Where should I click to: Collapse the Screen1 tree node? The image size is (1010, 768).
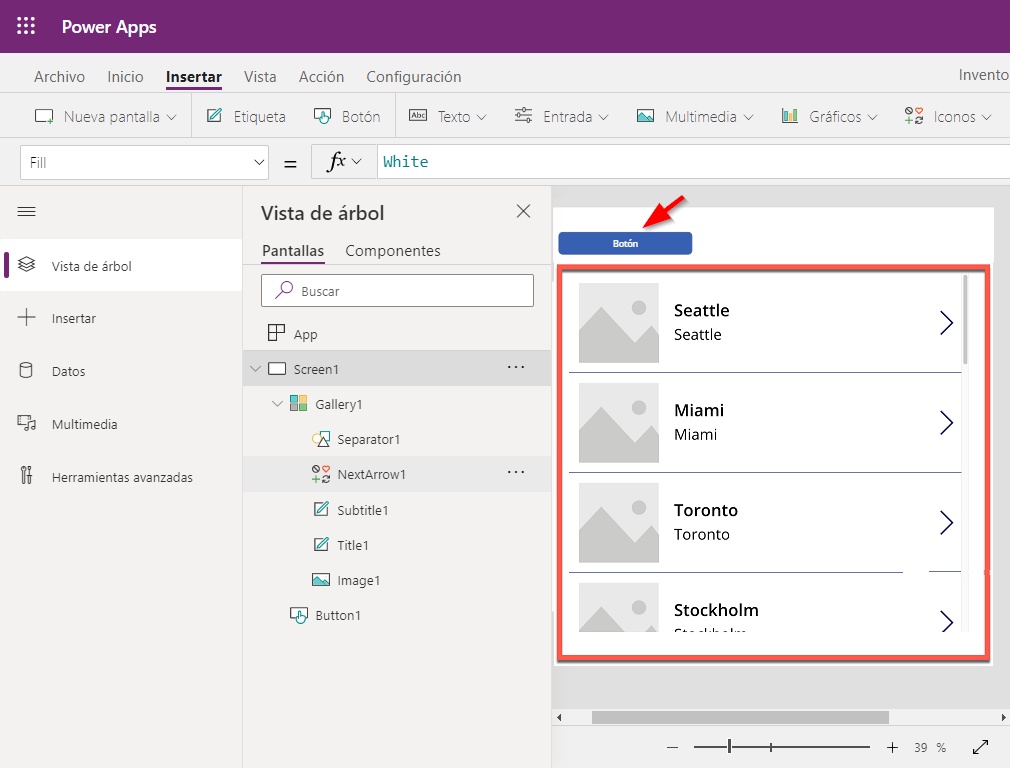(256, 369)
